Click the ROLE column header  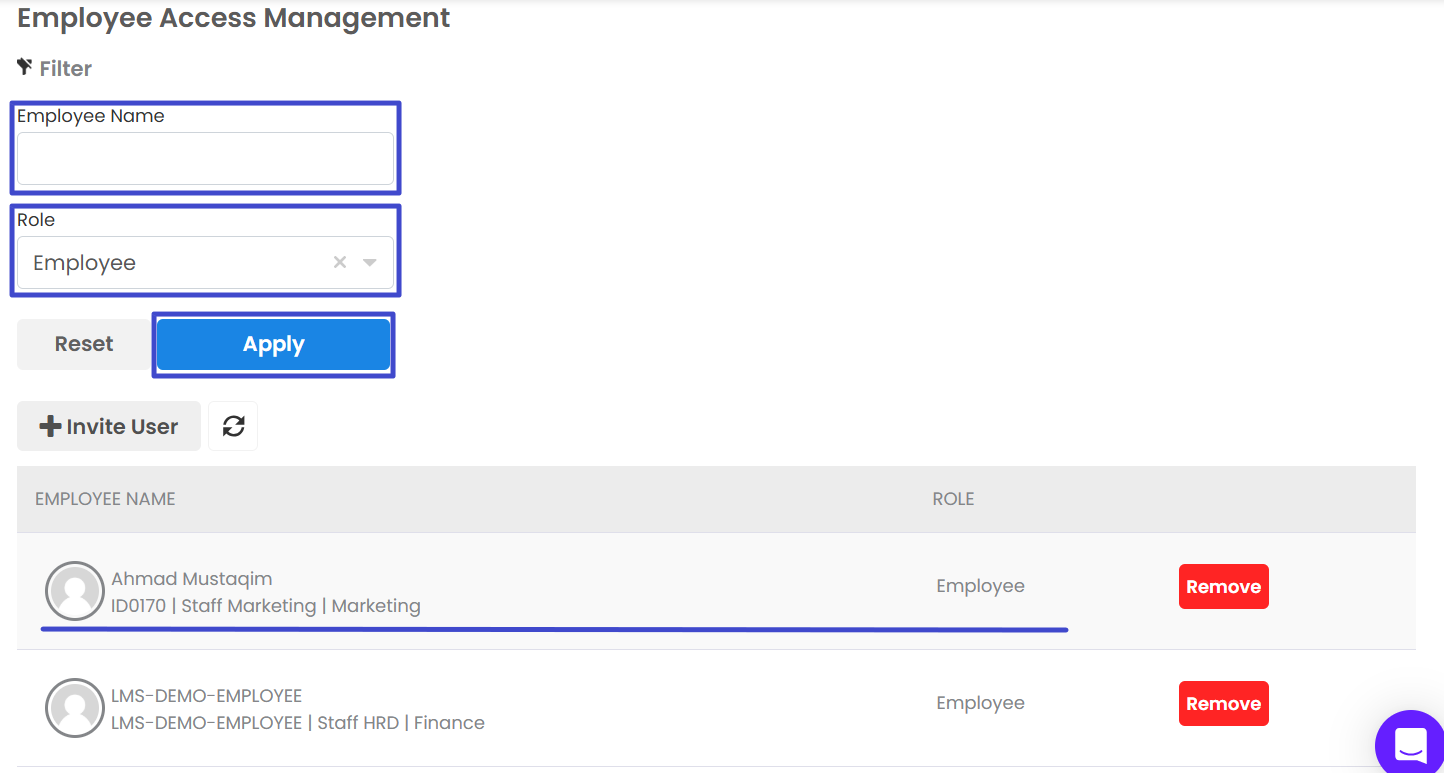[x=953, y=499]
